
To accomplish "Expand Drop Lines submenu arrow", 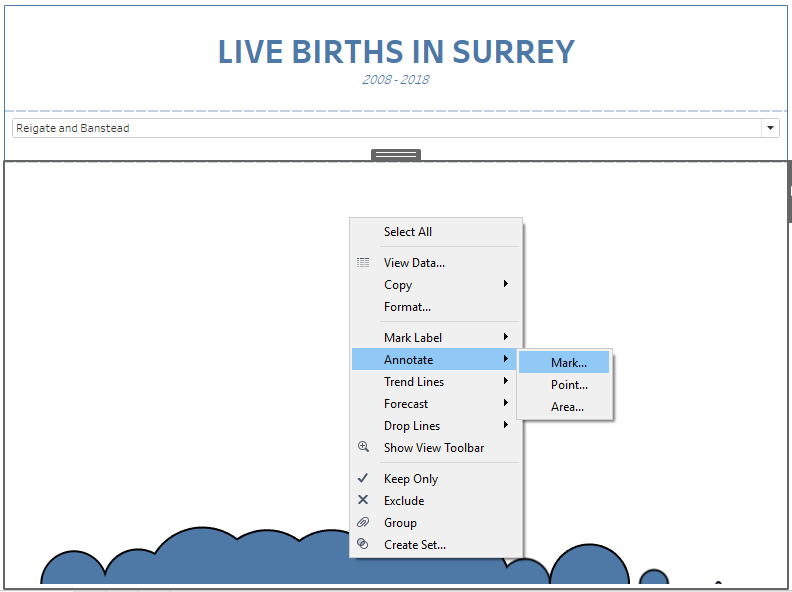I will (x=506, y=425).
